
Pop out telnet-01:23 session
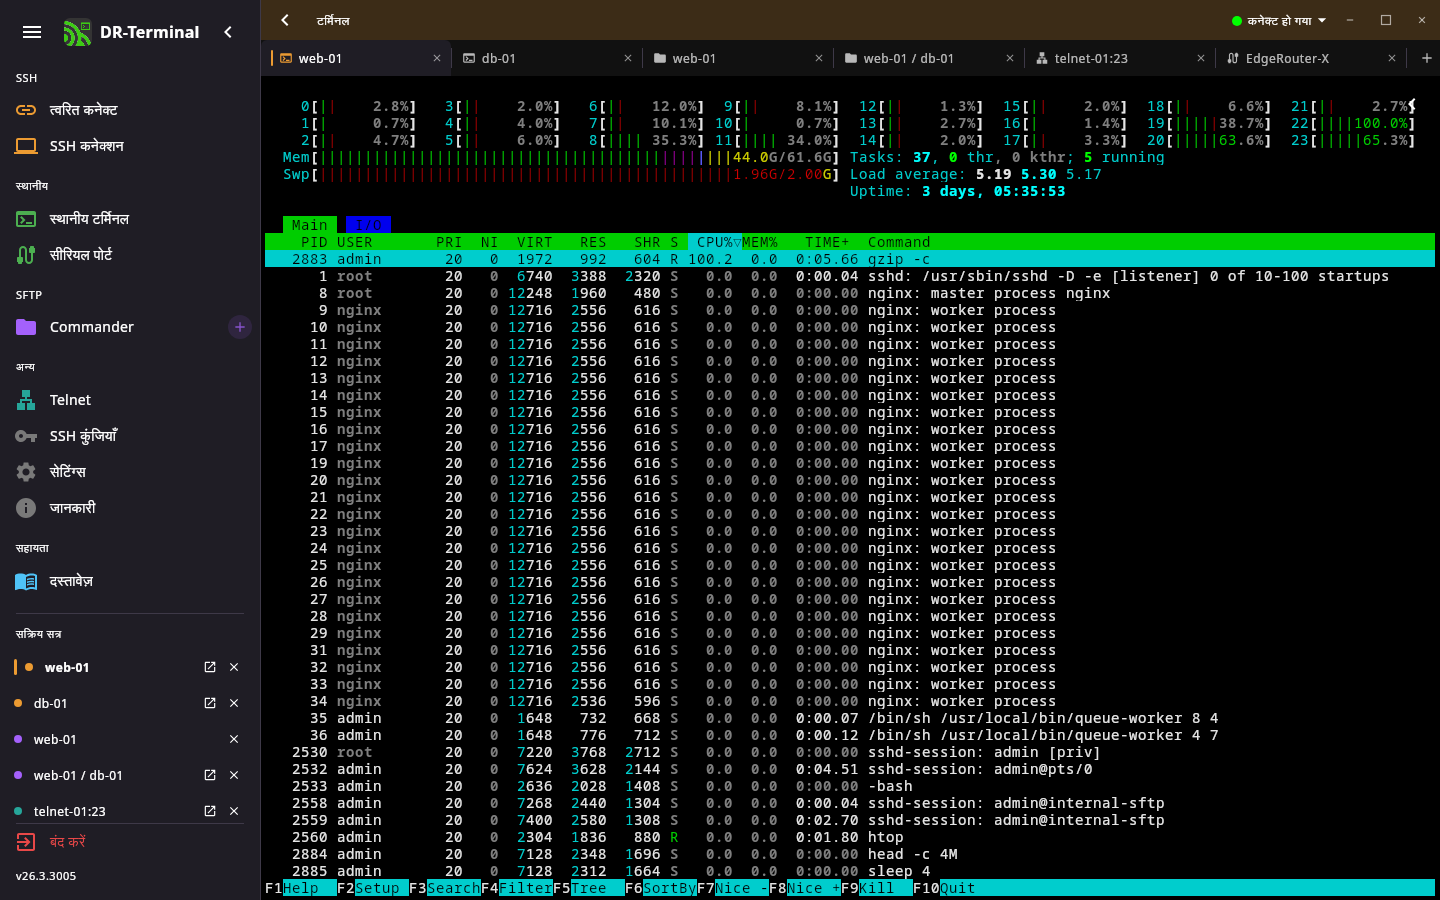click(210, 811)
